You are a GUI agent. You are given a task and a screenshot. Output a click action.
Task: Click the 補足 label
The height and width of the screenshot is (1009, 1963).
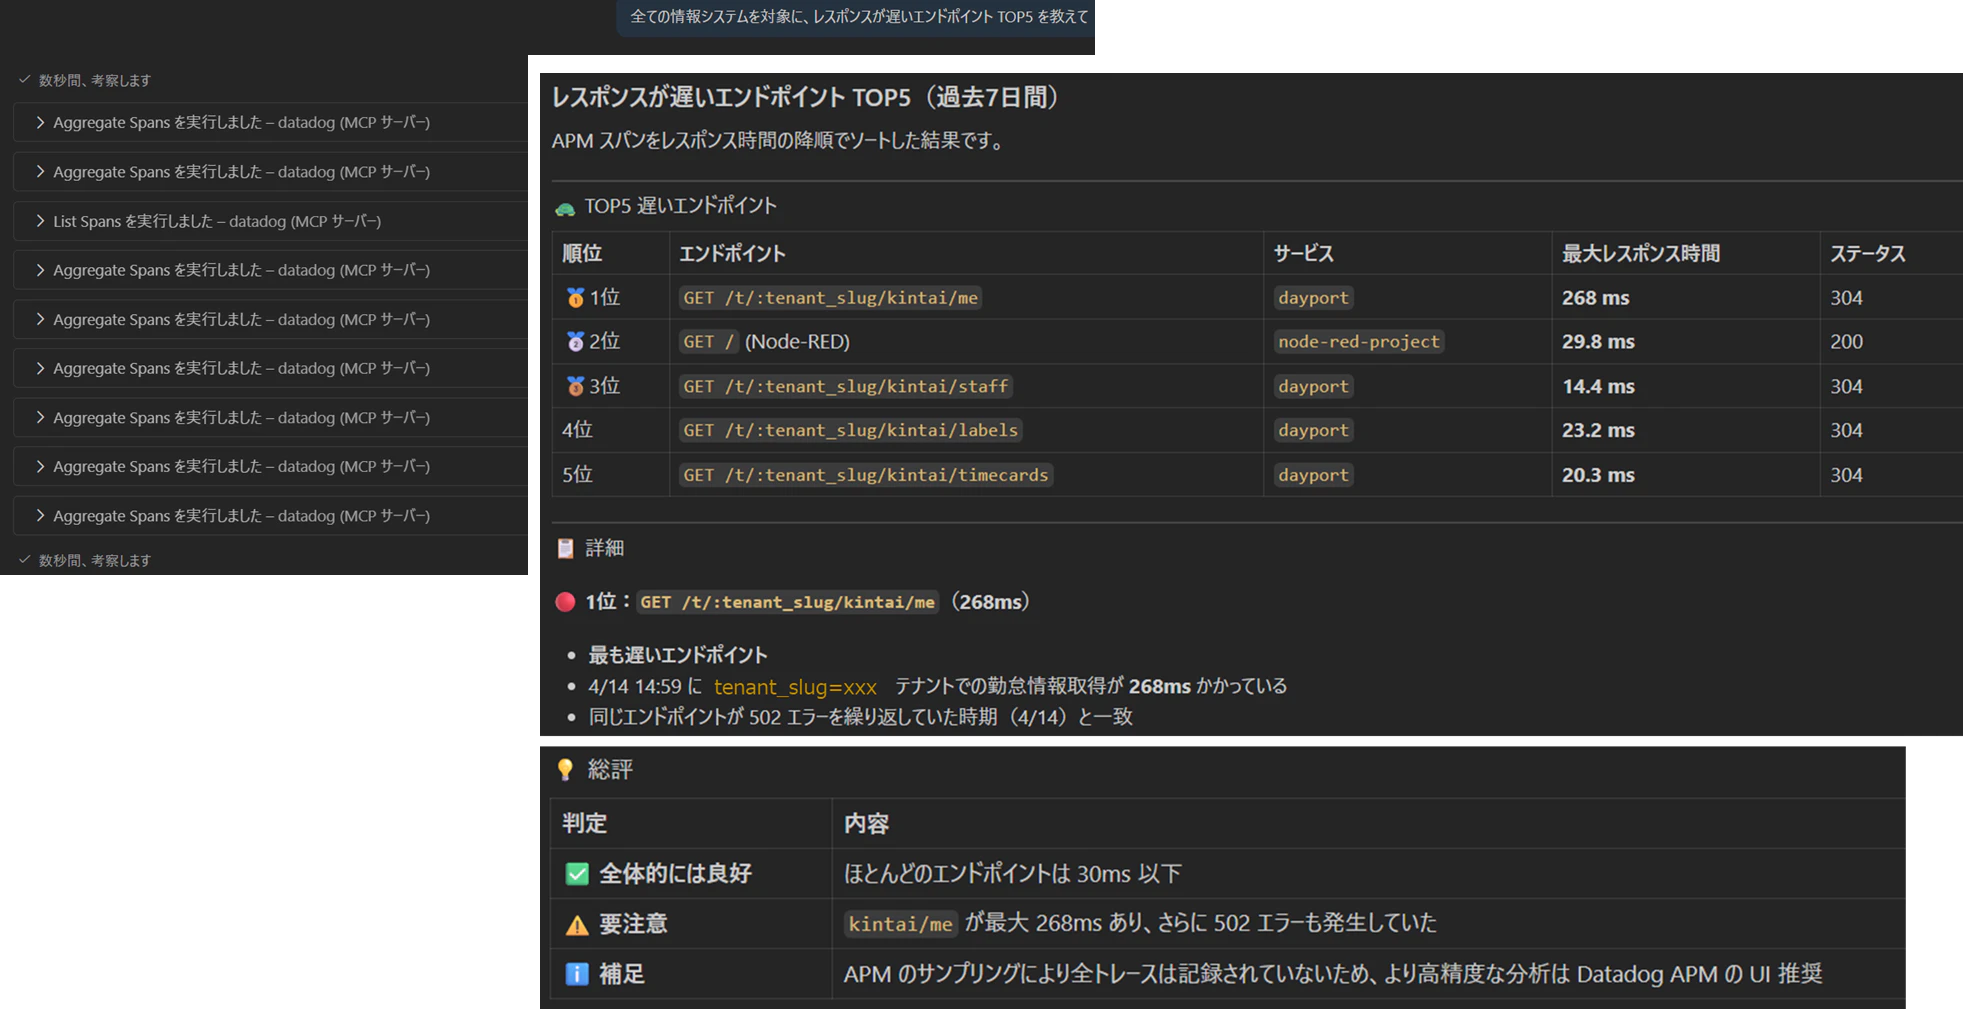(x=621, y=974)
